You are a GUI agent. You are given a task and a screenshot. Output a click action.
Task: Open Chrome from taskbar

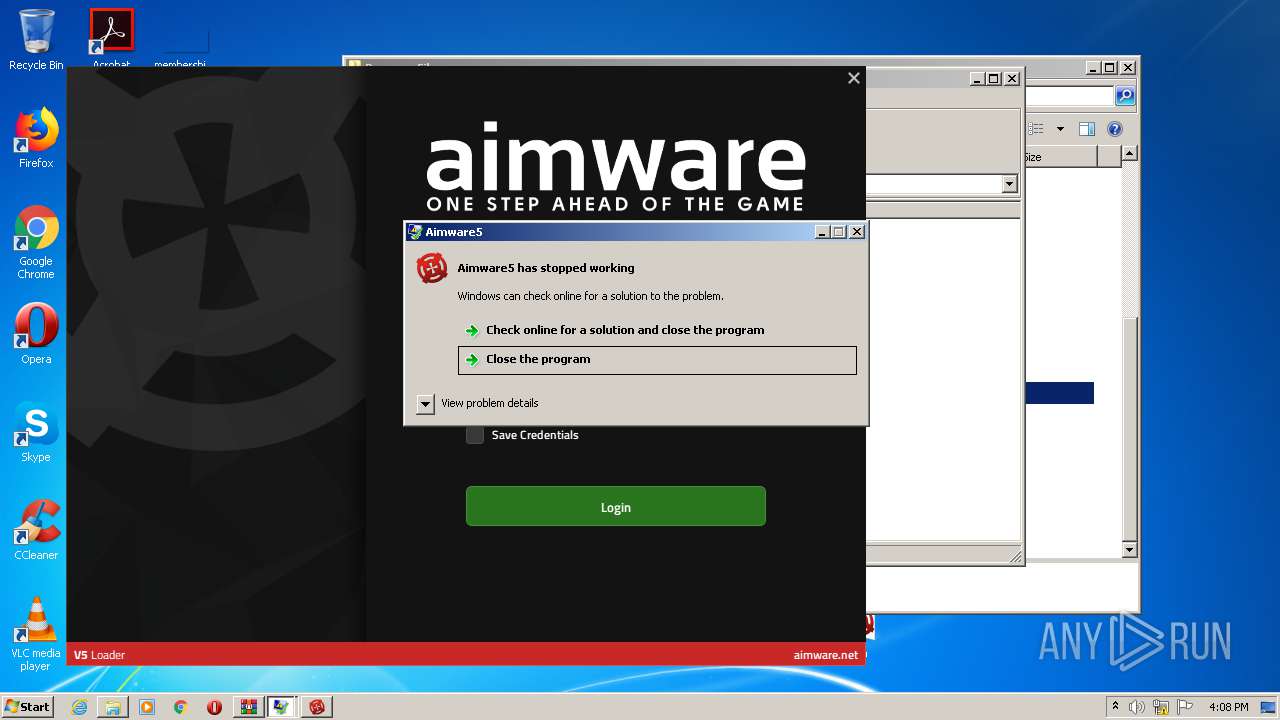[x=181, y=707]
